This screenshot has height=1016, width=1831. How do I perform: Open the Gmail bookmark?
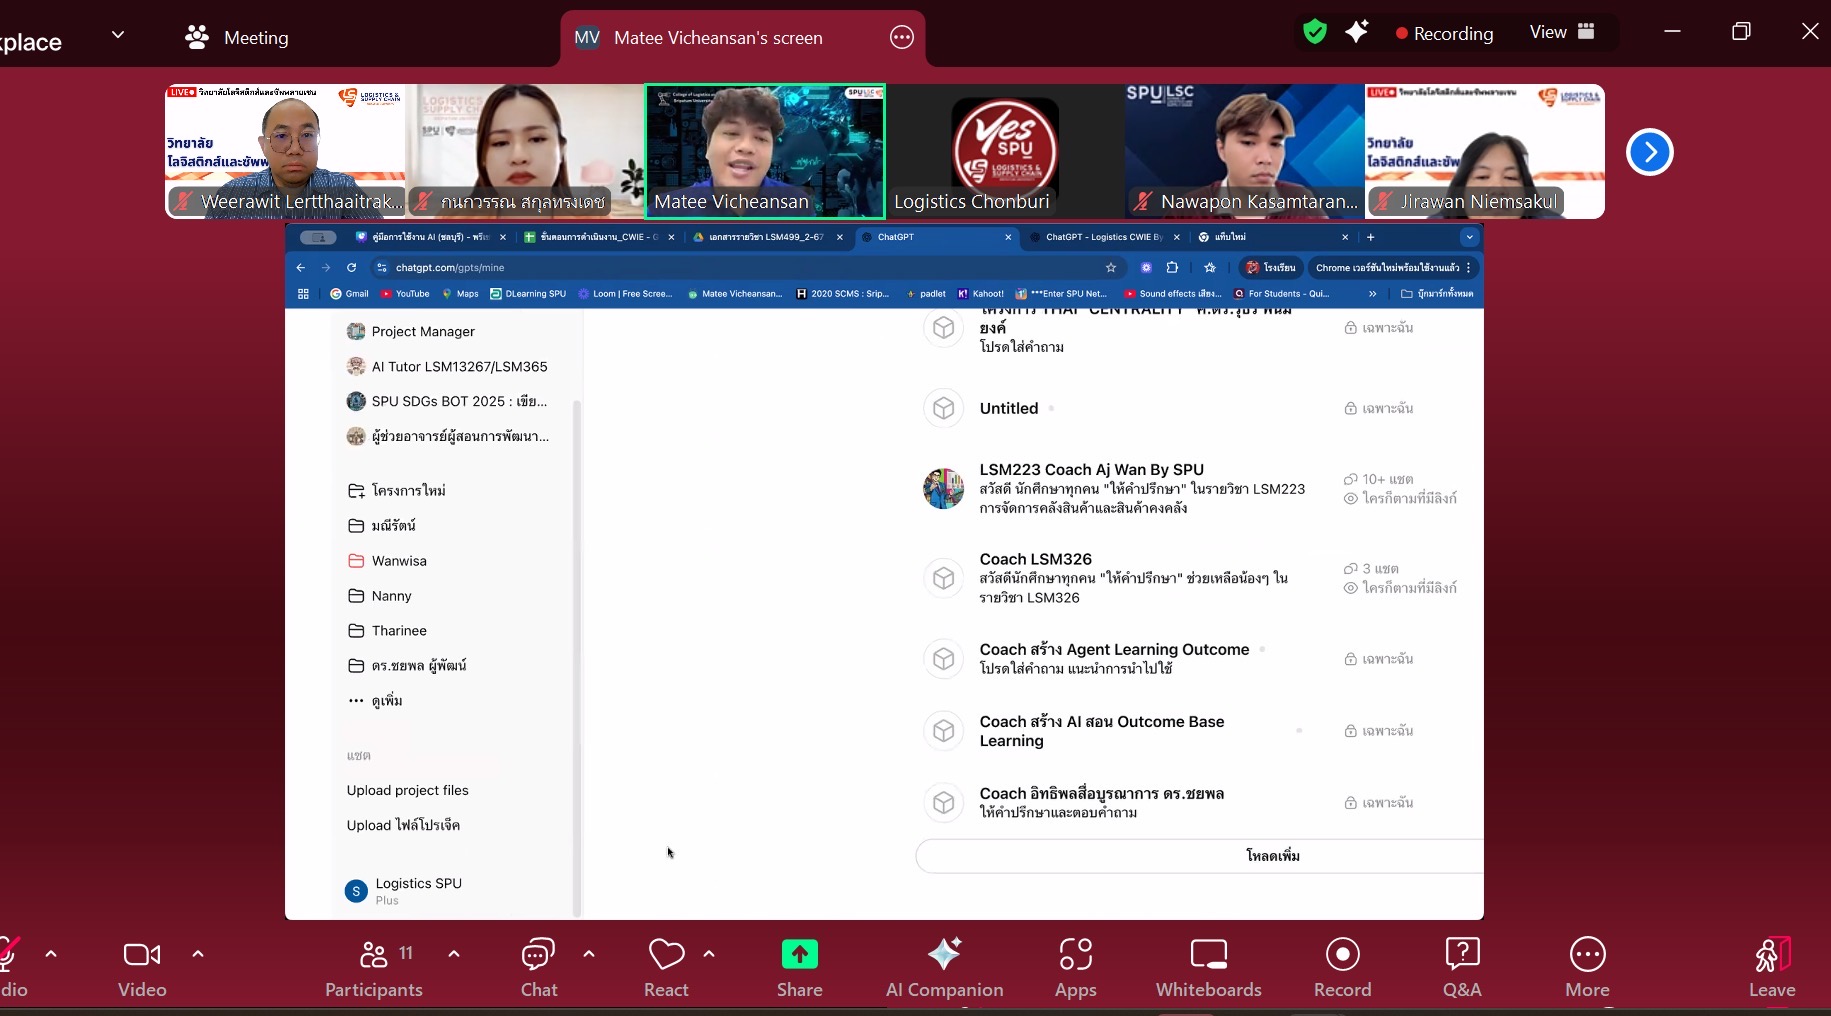click(x=349, y=294)
